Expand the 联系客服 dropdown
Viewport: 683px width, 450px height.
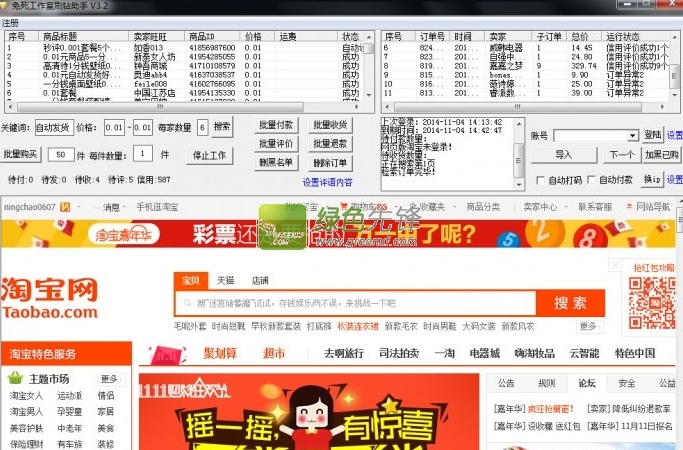(595, 207)
